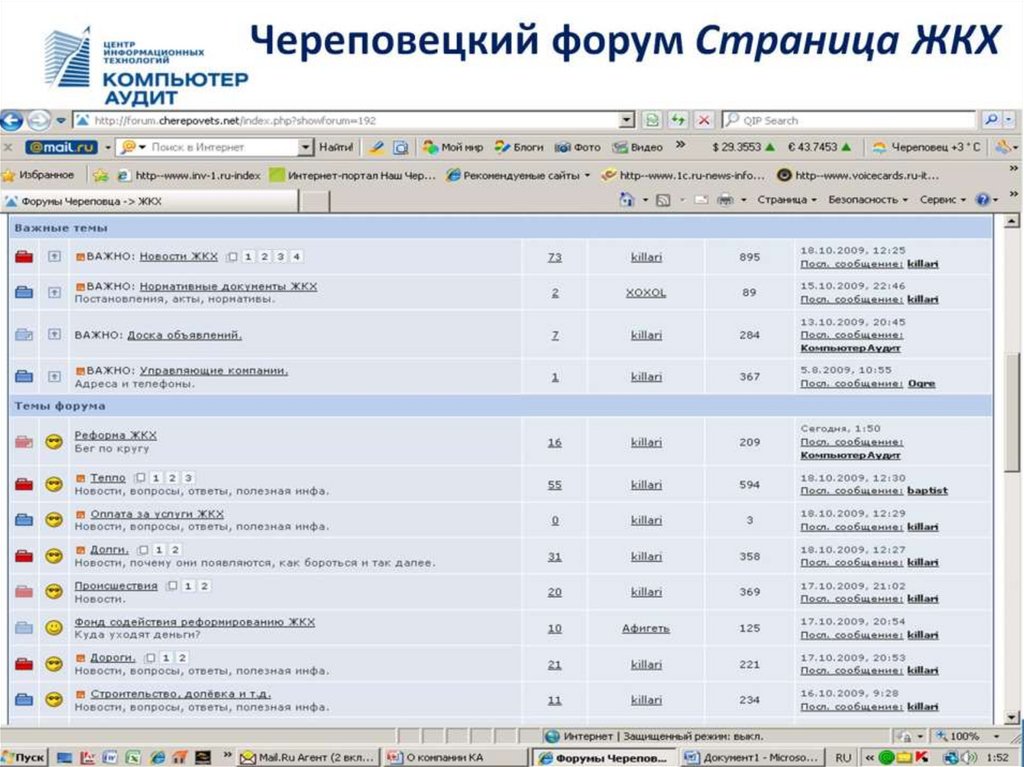Click the Windows Пуск start button
Viewport: 1024px width, 767px height.
tap(24, 757)
